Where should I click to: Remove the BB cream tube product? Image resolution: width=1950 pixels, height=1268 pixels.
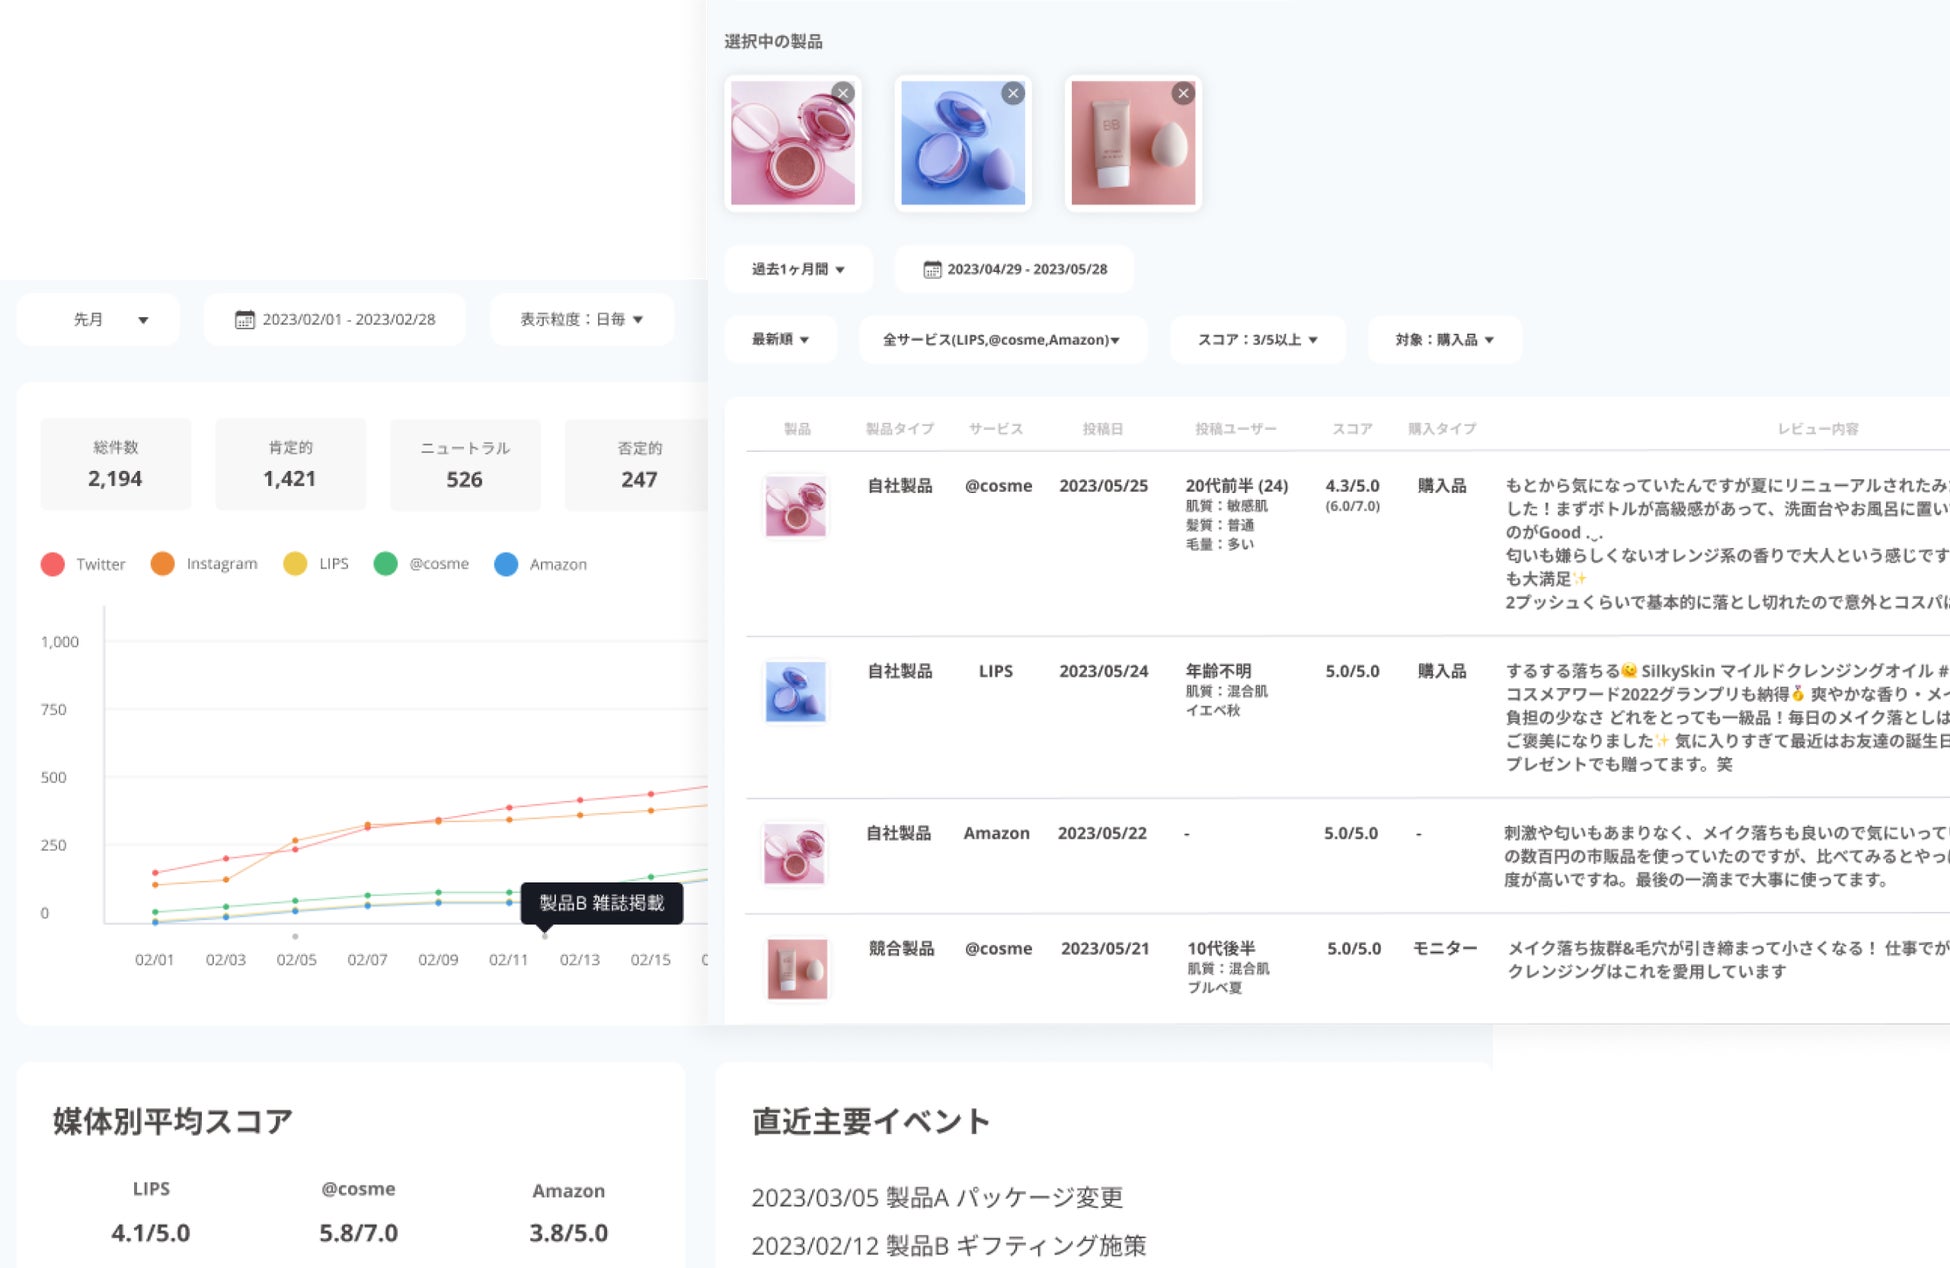click(x=1183, y=93)
